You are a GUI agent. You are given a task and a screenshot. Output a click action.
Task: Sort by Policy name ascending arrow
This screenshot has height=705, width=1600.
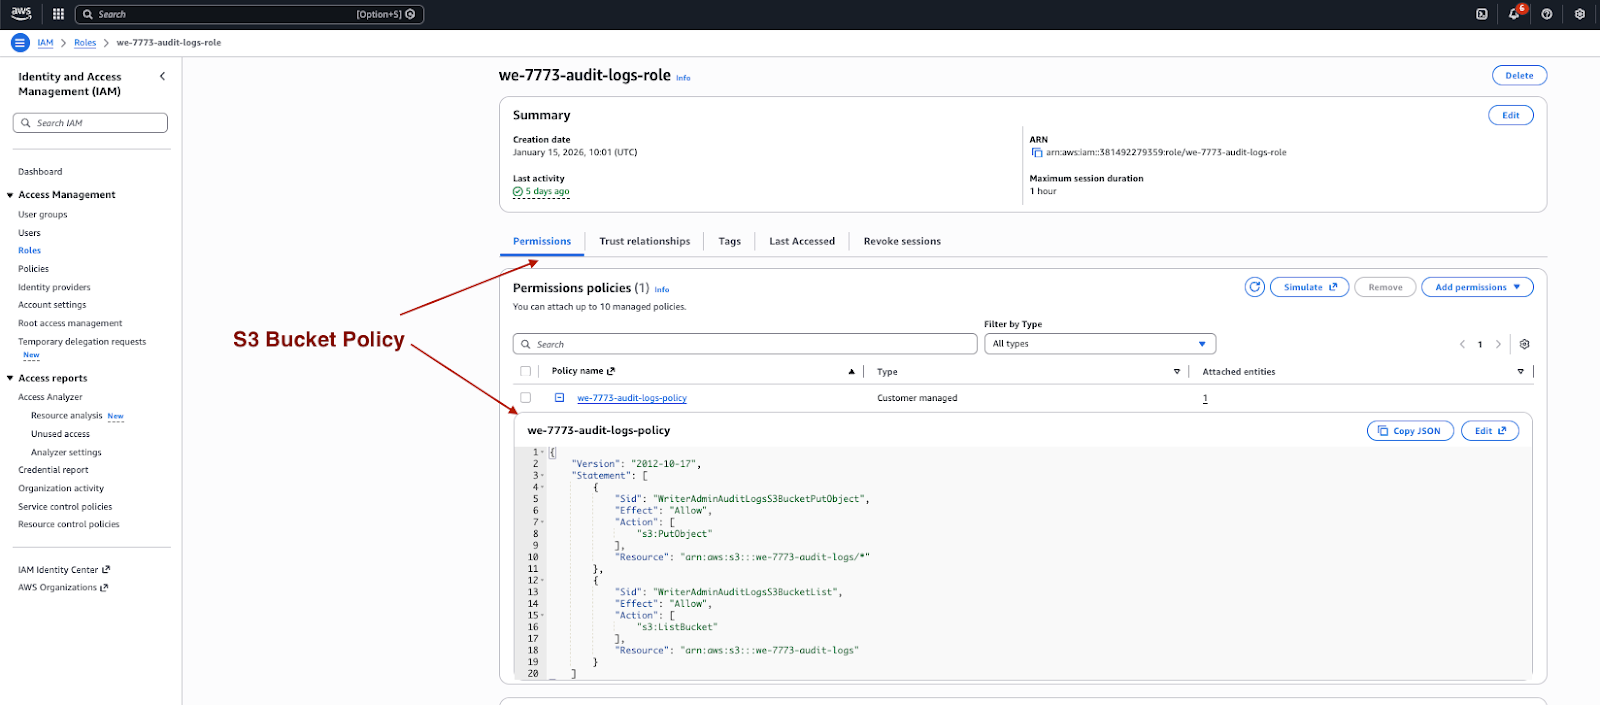click(x=851, y=371)
